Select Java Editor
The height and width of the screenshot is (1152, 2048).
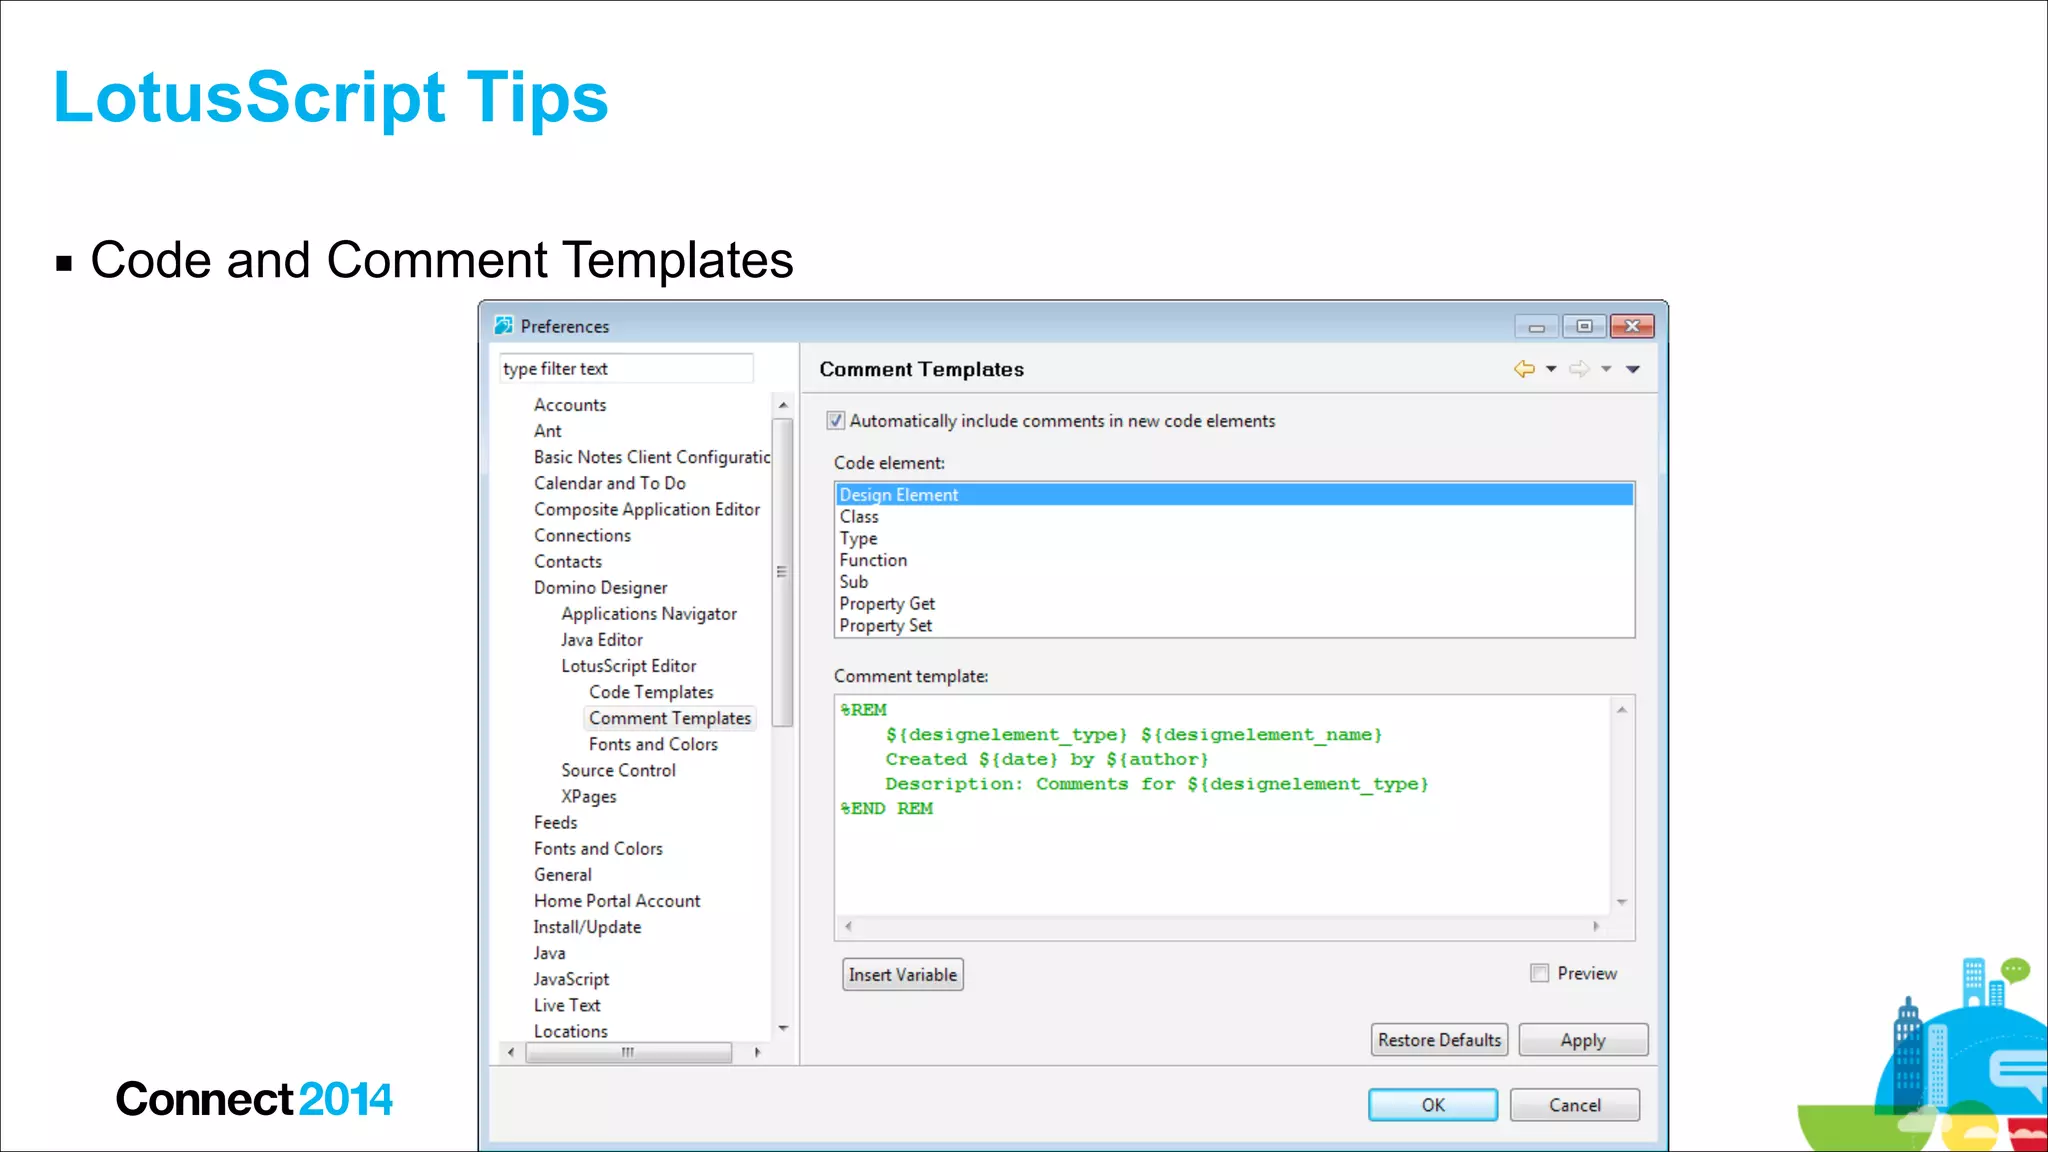tap(602, 640)
